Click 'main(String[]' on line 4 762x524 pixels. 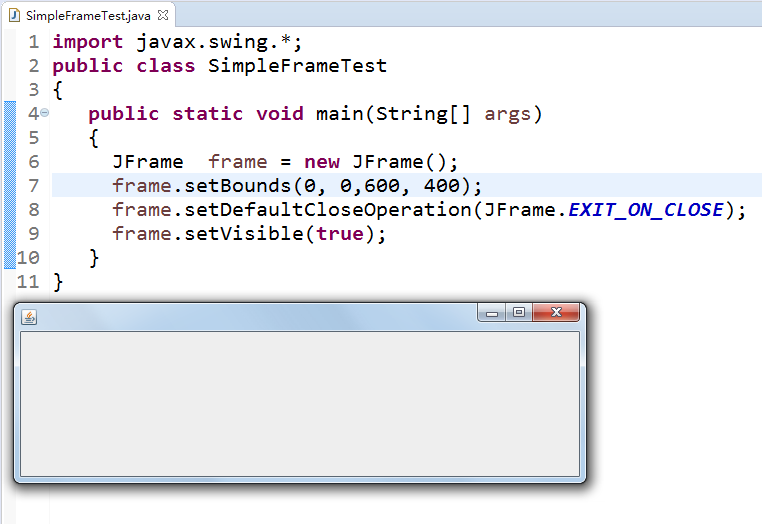point(393,114)
